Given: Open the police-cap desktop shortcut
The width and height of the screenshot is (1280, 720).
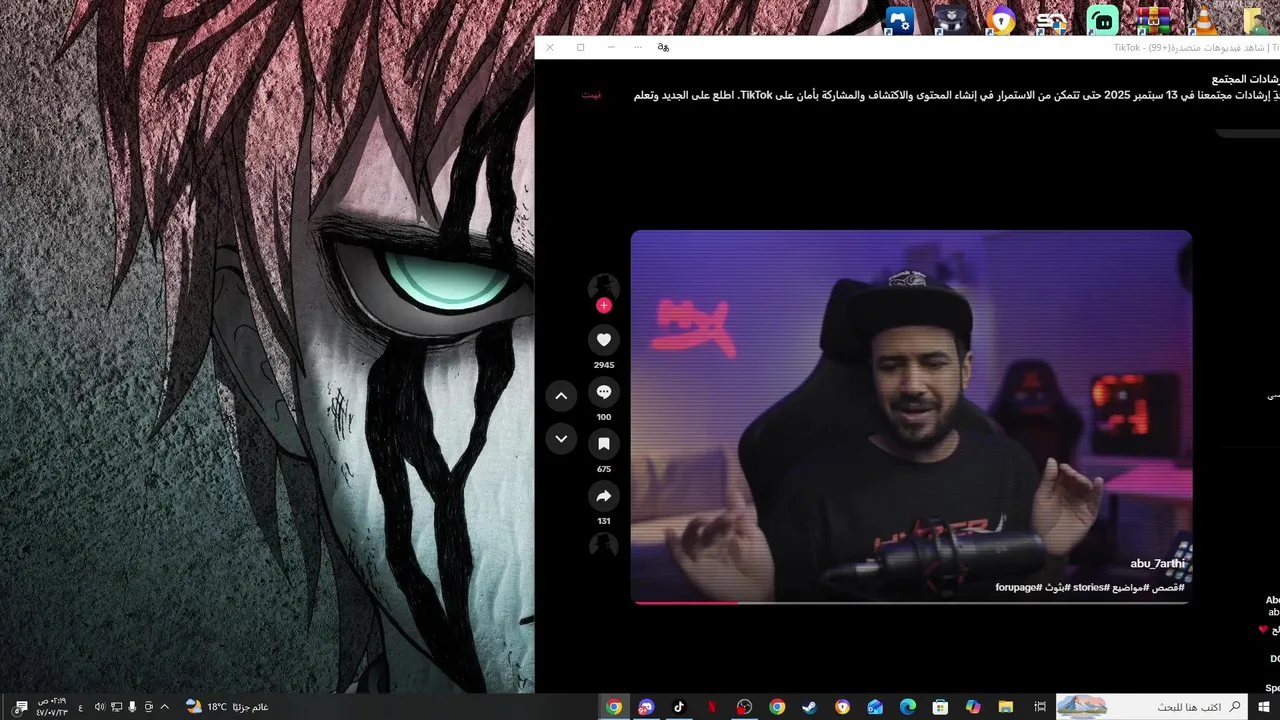Looking at the screenshot, I should pyautogui.click(x=950, y=20).
